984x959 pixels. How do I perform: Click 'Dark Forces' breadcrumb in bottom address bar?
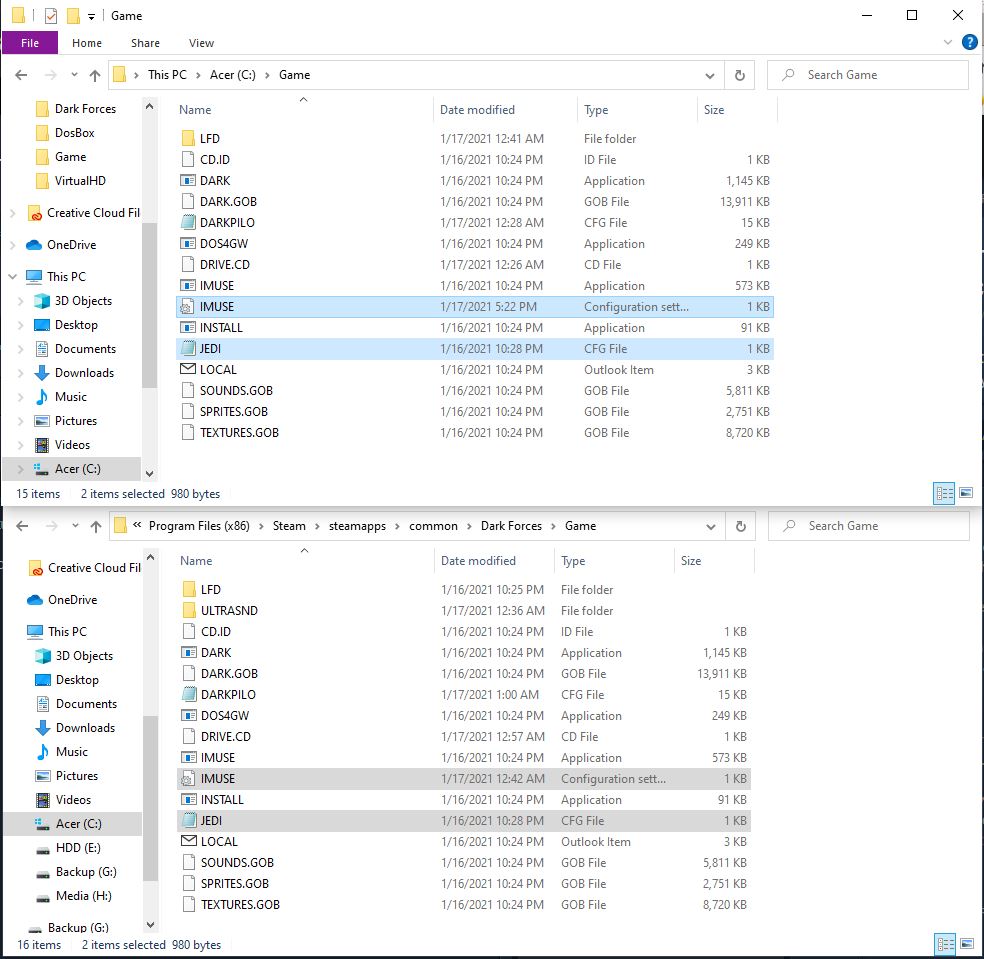tap(511, 526)
